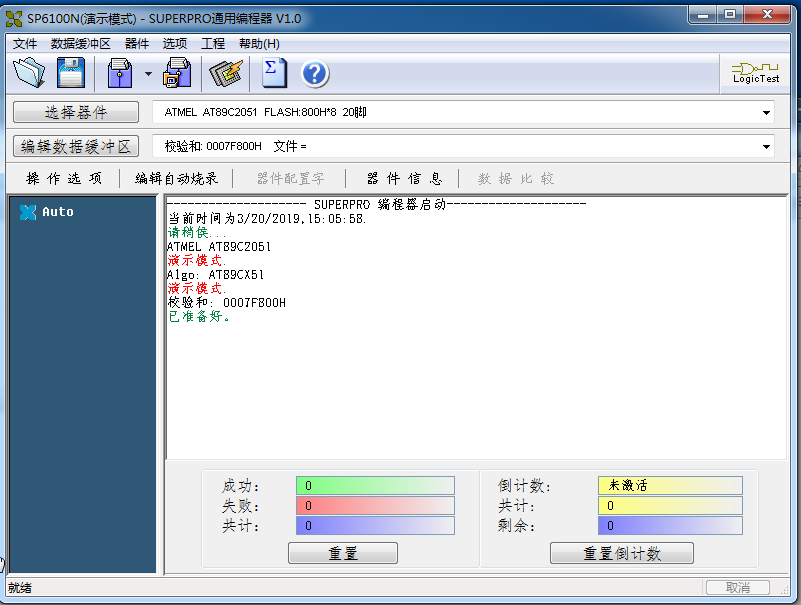
Task: Open the checksum sigma document icon
Action: click(x=274, y=73)
